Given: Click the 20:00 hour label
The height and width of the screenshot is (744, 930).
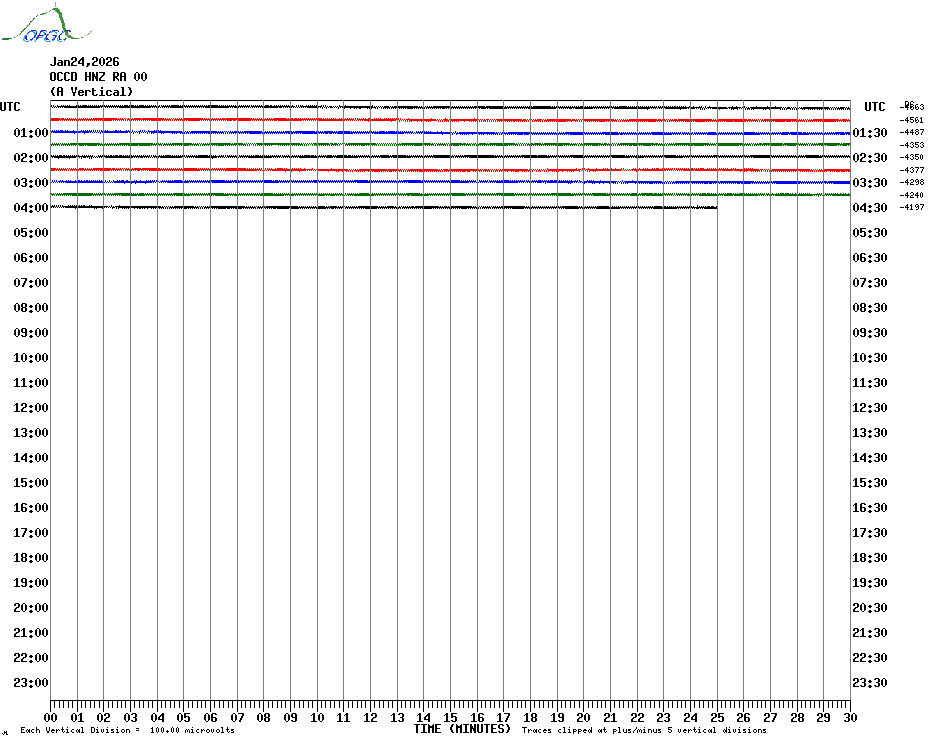Looking at the screenshot, I should point(31,608).
